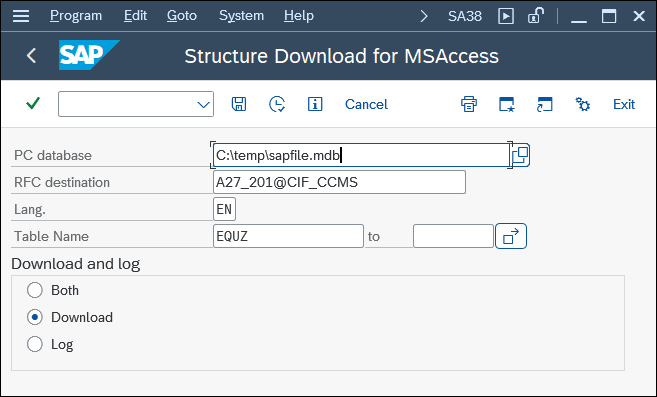Click the Save disk icon
Viewport: 657px width, 397px height.
pyautogui.click(x=239, y=104)
